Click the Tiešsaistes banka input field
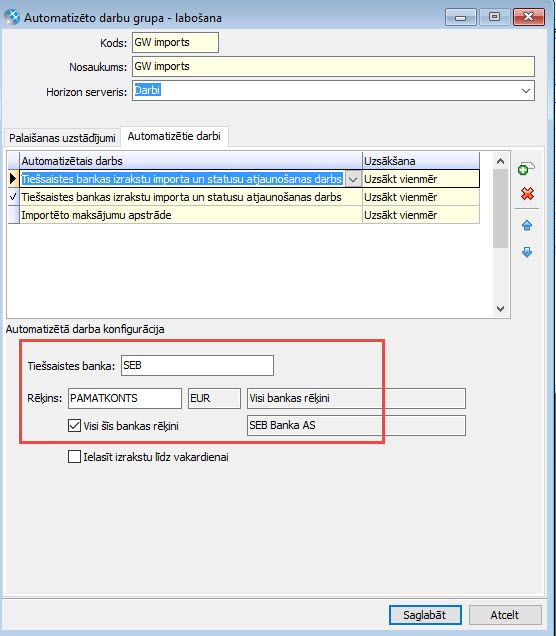This screenshot has width=556, height=636. click(x=197, y=365)
